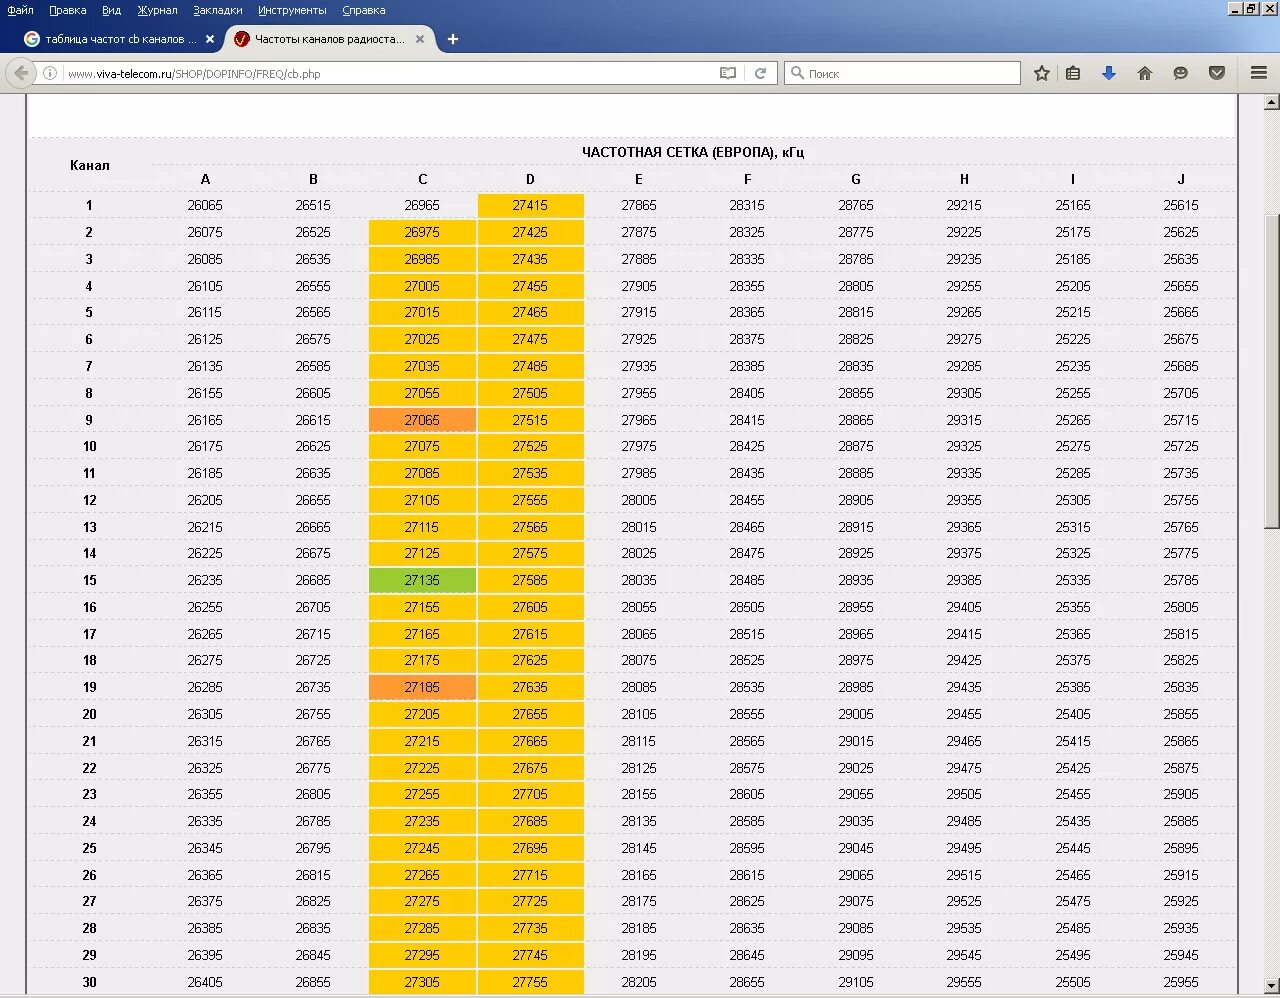Click cell 29215 in column H
Viewport: 1280px width, 998px height.
point(964,205)
